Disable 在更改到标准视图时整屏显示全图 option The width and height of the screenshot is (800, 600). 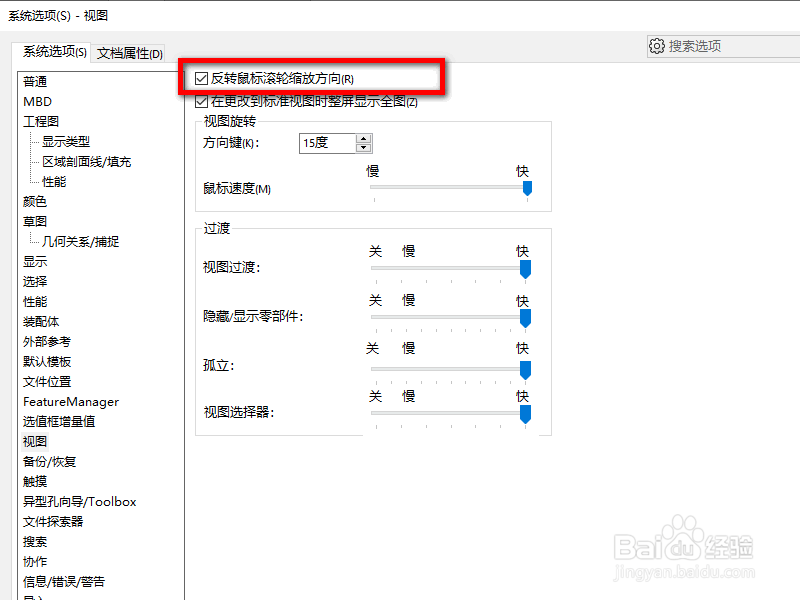tap(200, 101)
